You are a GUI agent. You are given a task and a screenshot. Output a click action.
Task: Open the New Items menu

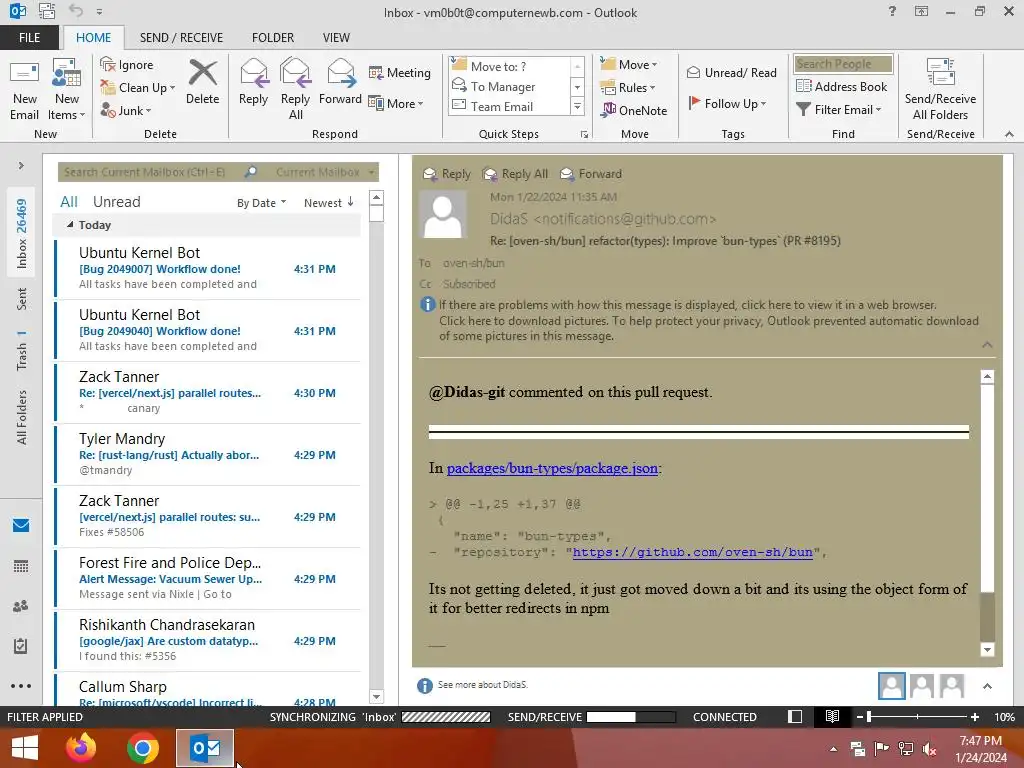tap(67, 89)
